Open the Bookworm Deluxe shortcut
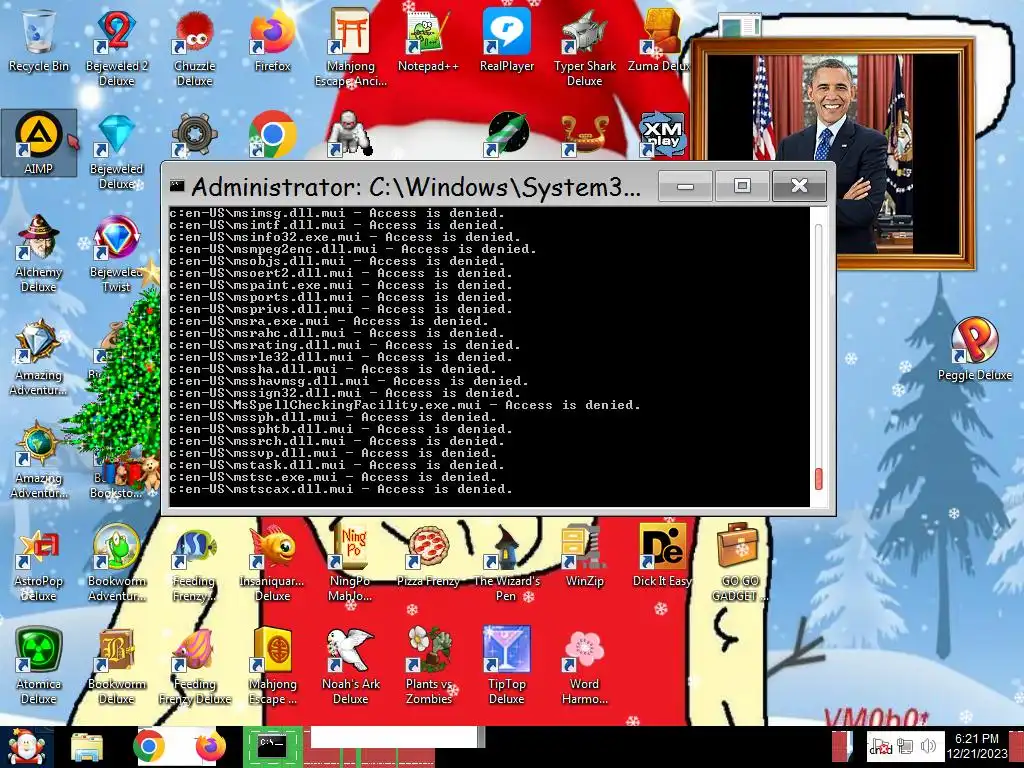 click(x=117, y=666)
